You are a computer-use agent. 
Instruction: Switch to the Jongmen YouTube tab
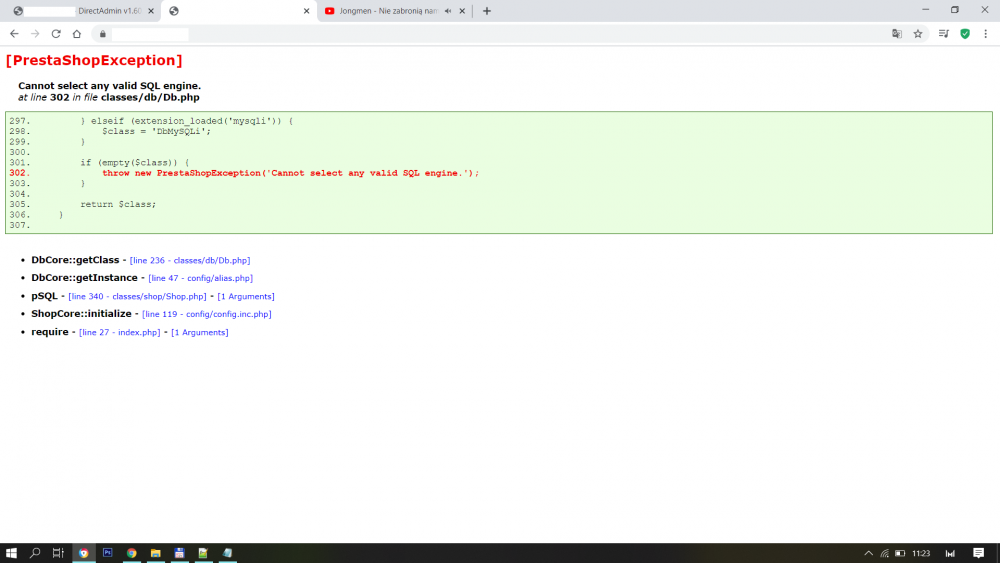389,11
